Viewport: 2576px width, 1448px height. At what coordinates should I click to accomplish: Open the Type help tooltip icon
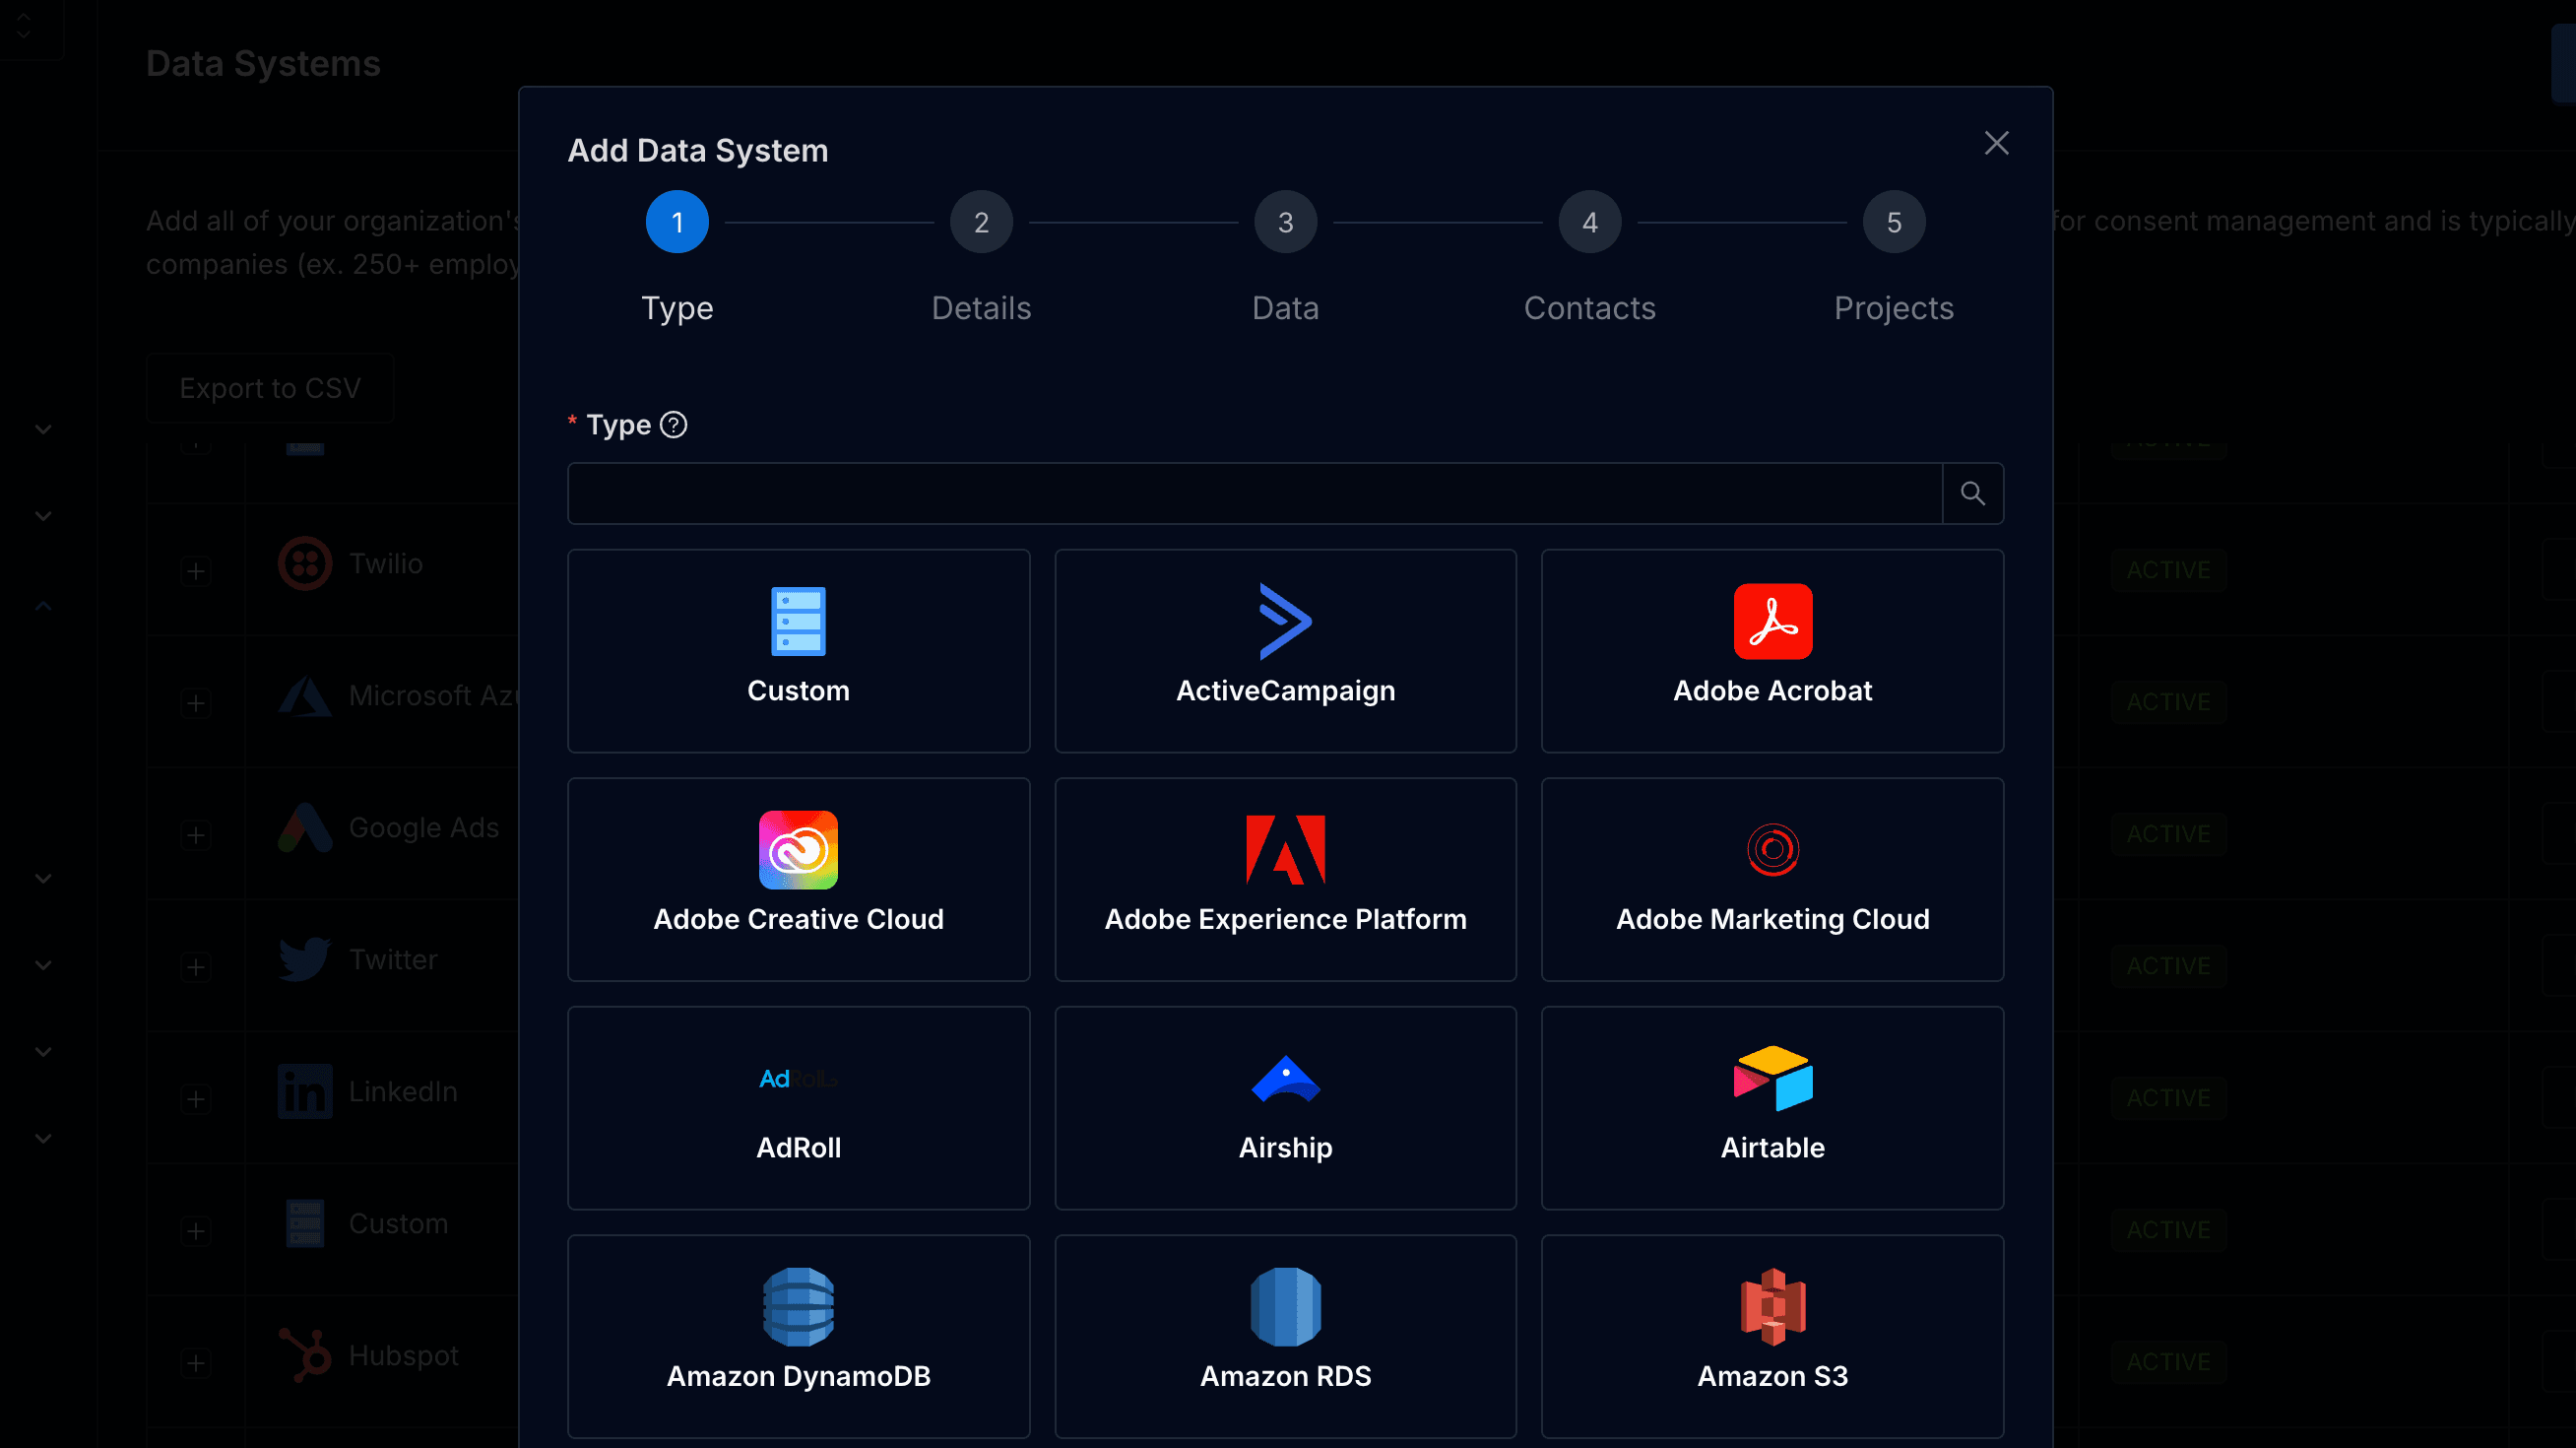click(673, 425)
